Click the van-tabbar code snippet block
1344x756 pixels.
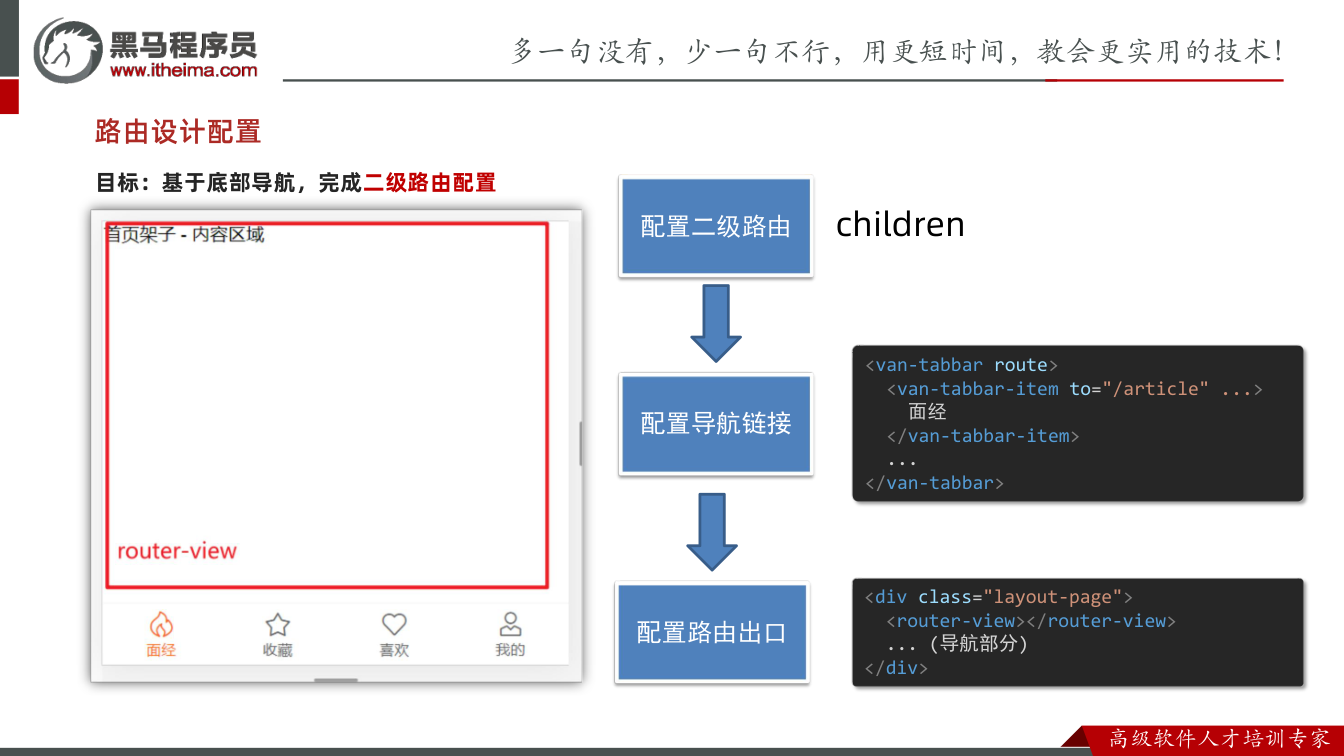click(x=1078, y=423)
